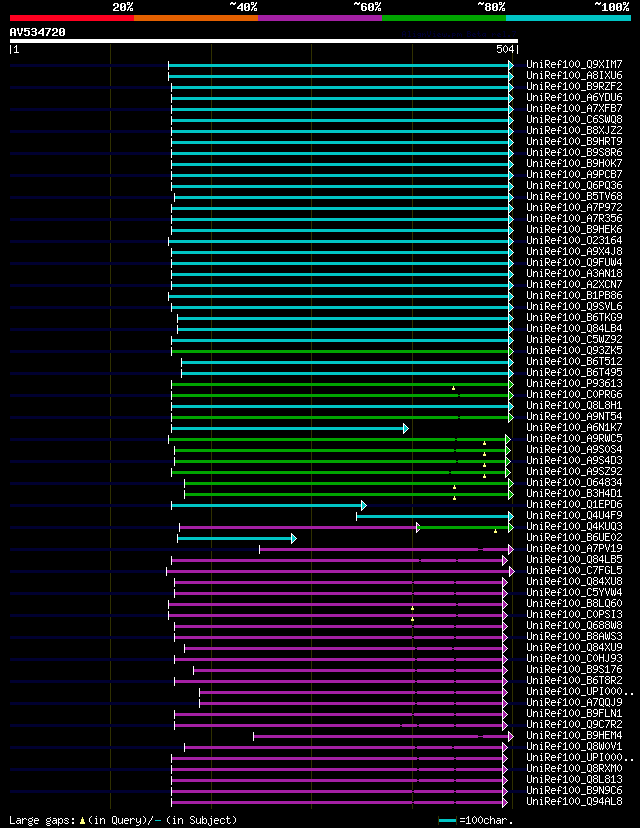640x828 pixels.
Task: Click the UniRef100_A9RWC5 label
Action: pos(574,438)
